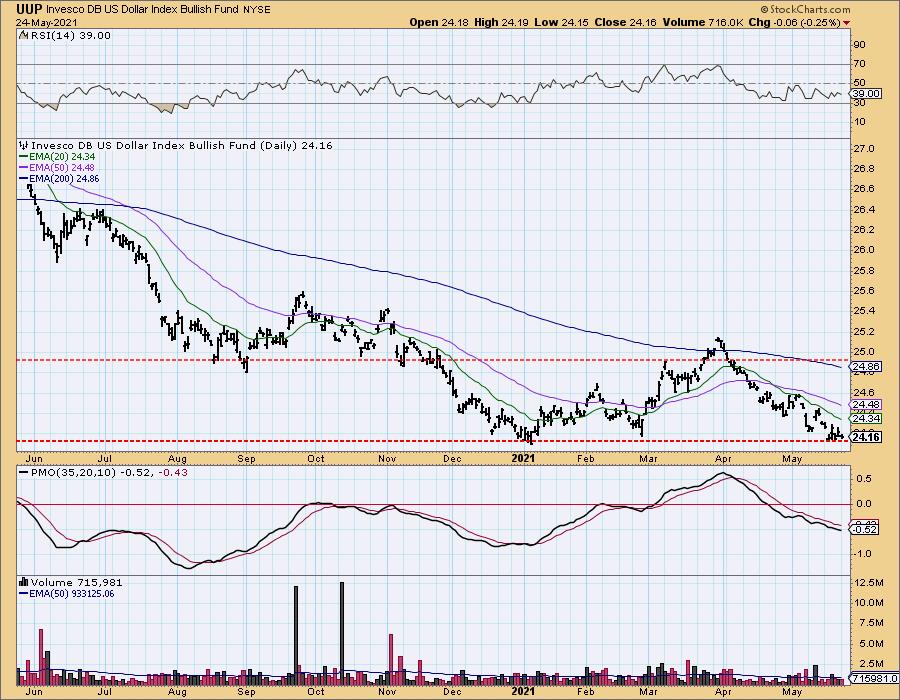Image resolution: width=900 pixels, height=700 pixels.
Task: Click the NYSE exchange label
Action: (257, 10)
